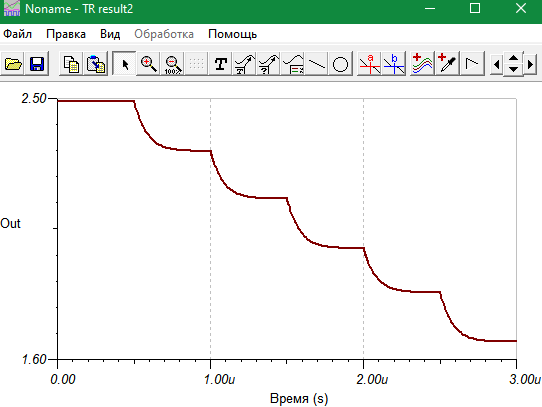Select the Text tool T icon

tap(221, 64)
